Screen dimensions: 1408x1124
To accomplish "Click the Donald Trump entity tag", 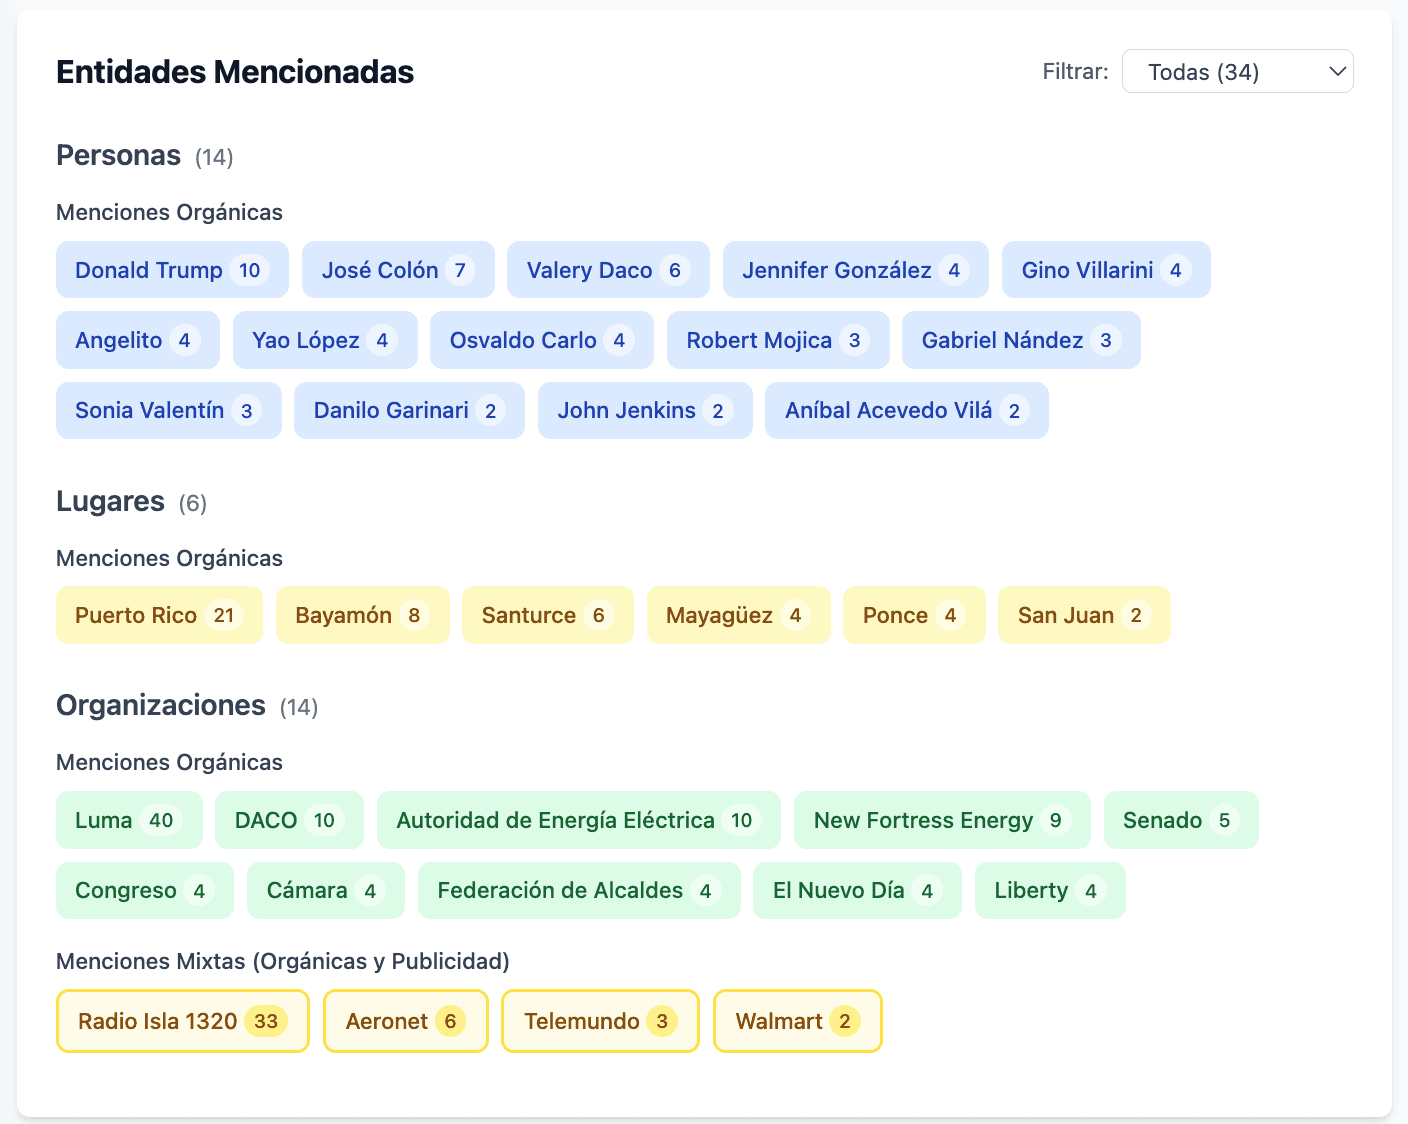I will [x=171, y=270].
